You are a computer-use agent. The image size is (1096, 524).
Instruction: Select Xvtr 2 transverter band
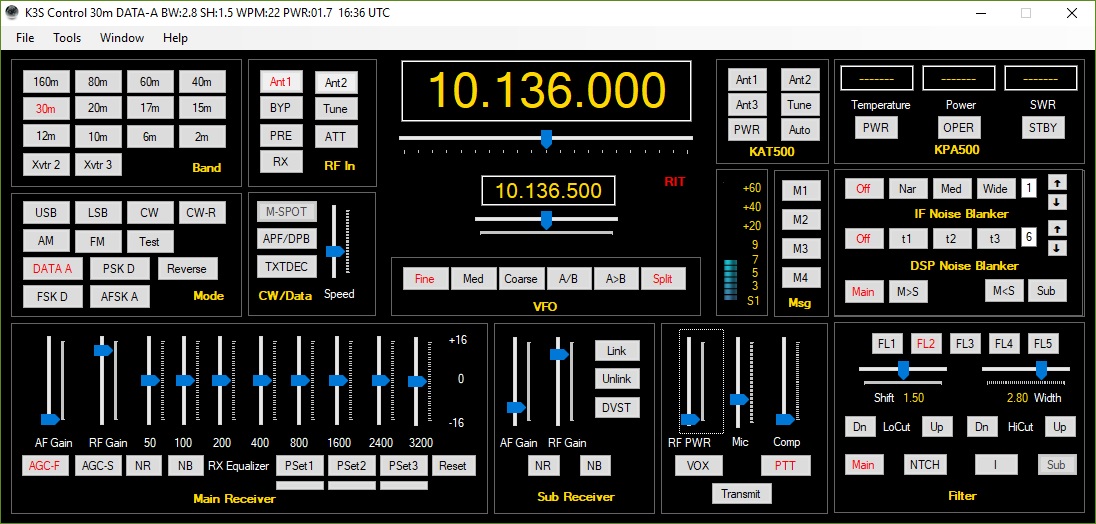pos(46,165)
